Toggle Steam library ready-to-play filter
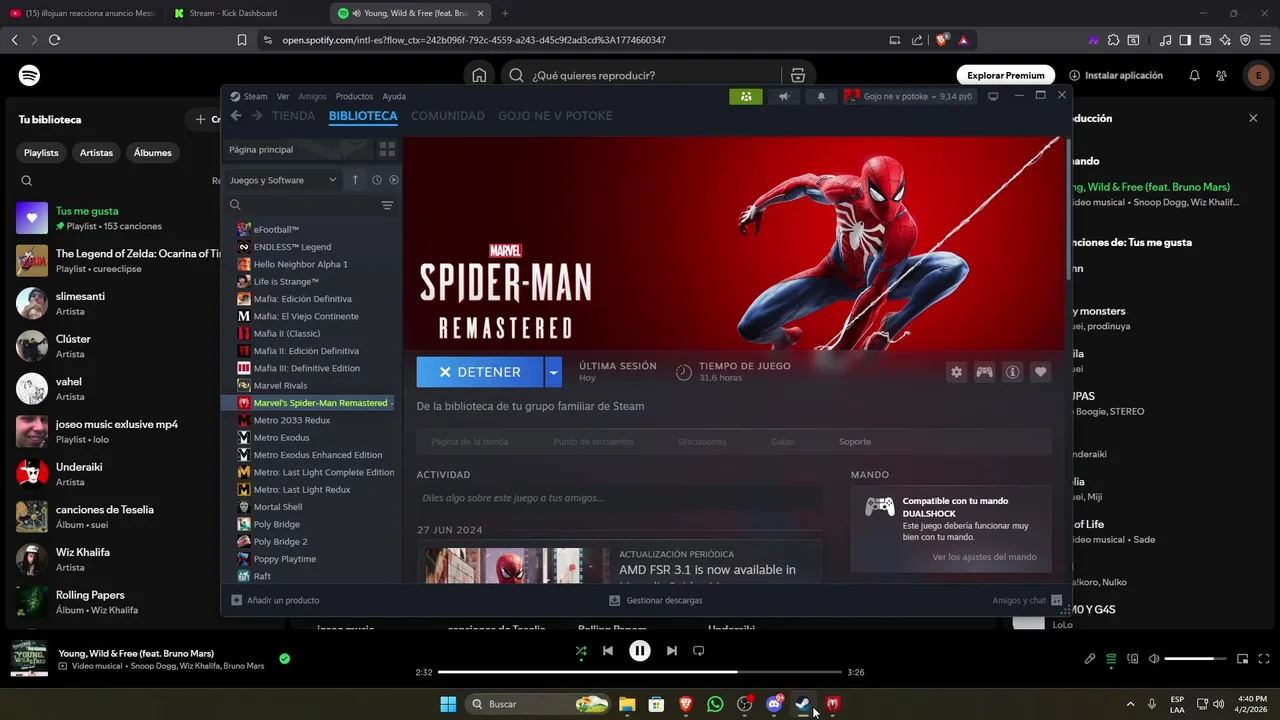 tap(394, 180)
